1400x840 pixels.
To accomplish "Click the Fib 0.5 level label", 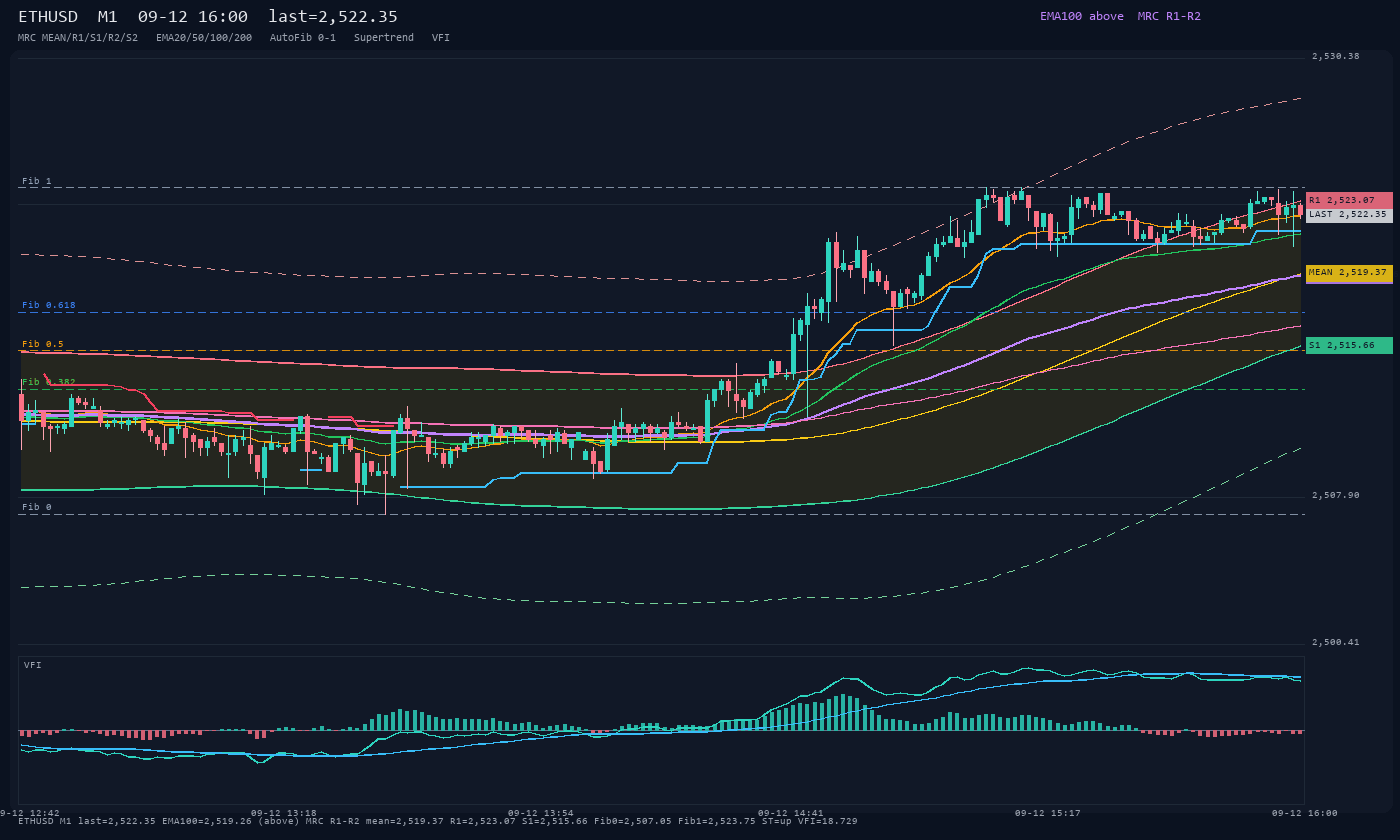I will (43, 344).
